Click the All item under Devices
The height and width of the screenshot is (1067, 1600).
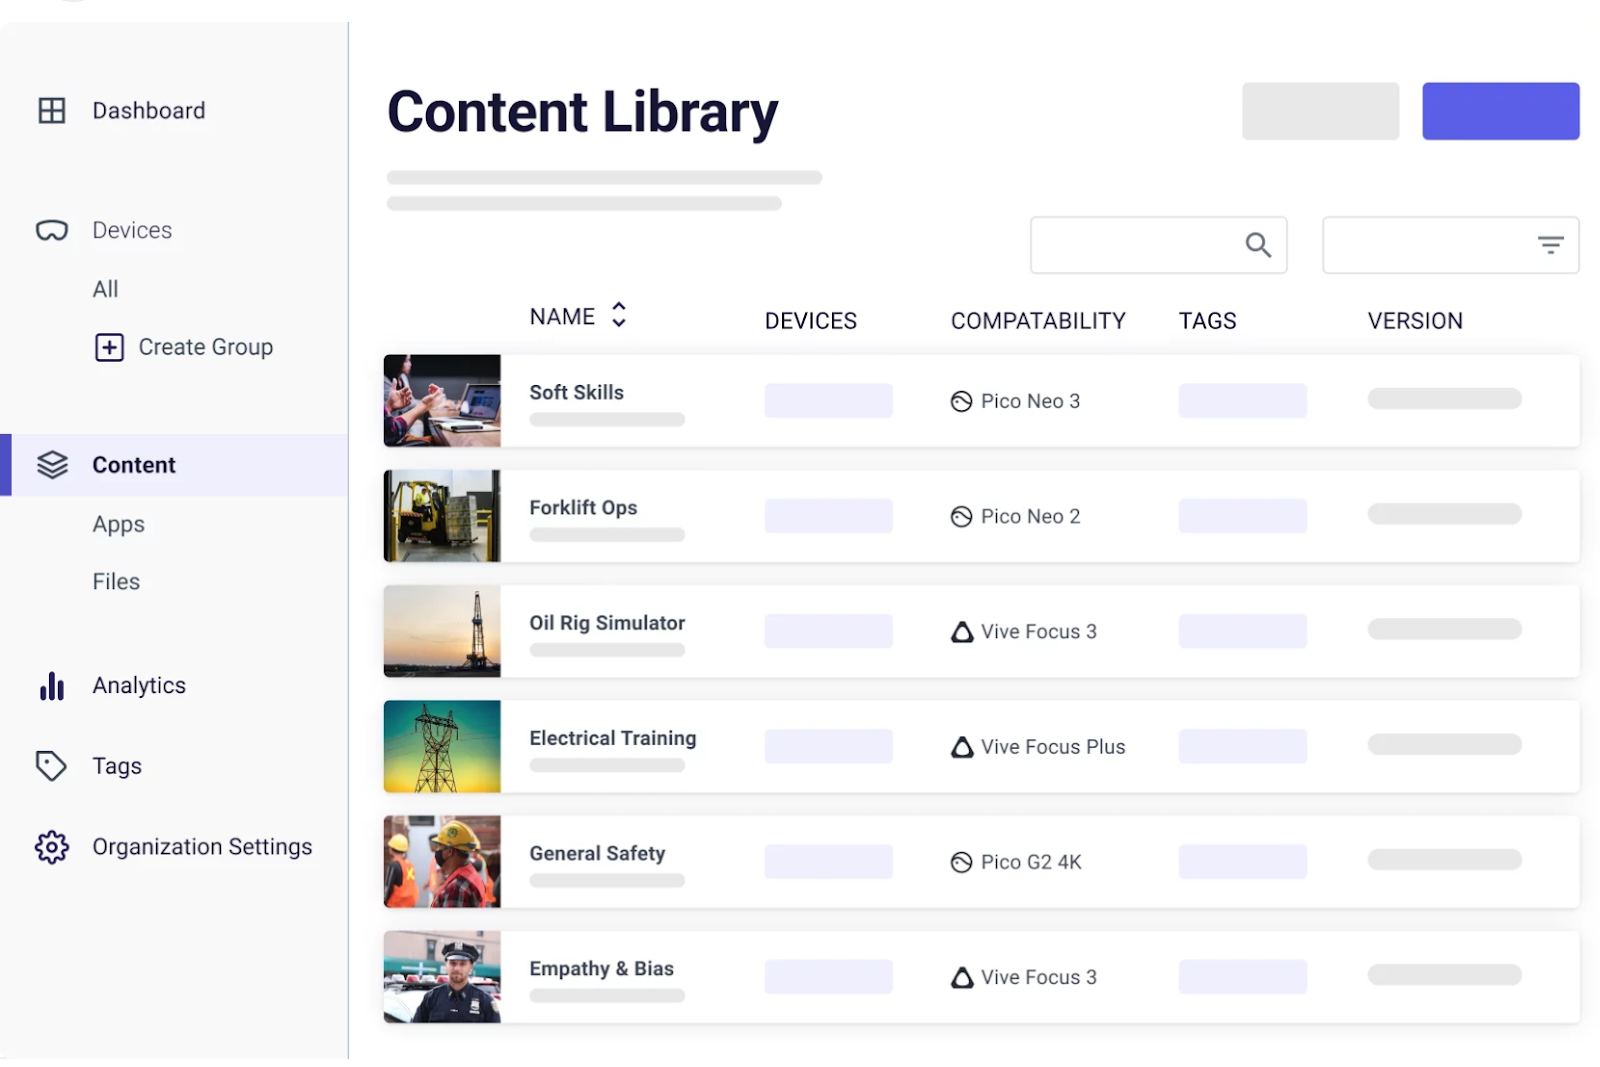[105, 288]
